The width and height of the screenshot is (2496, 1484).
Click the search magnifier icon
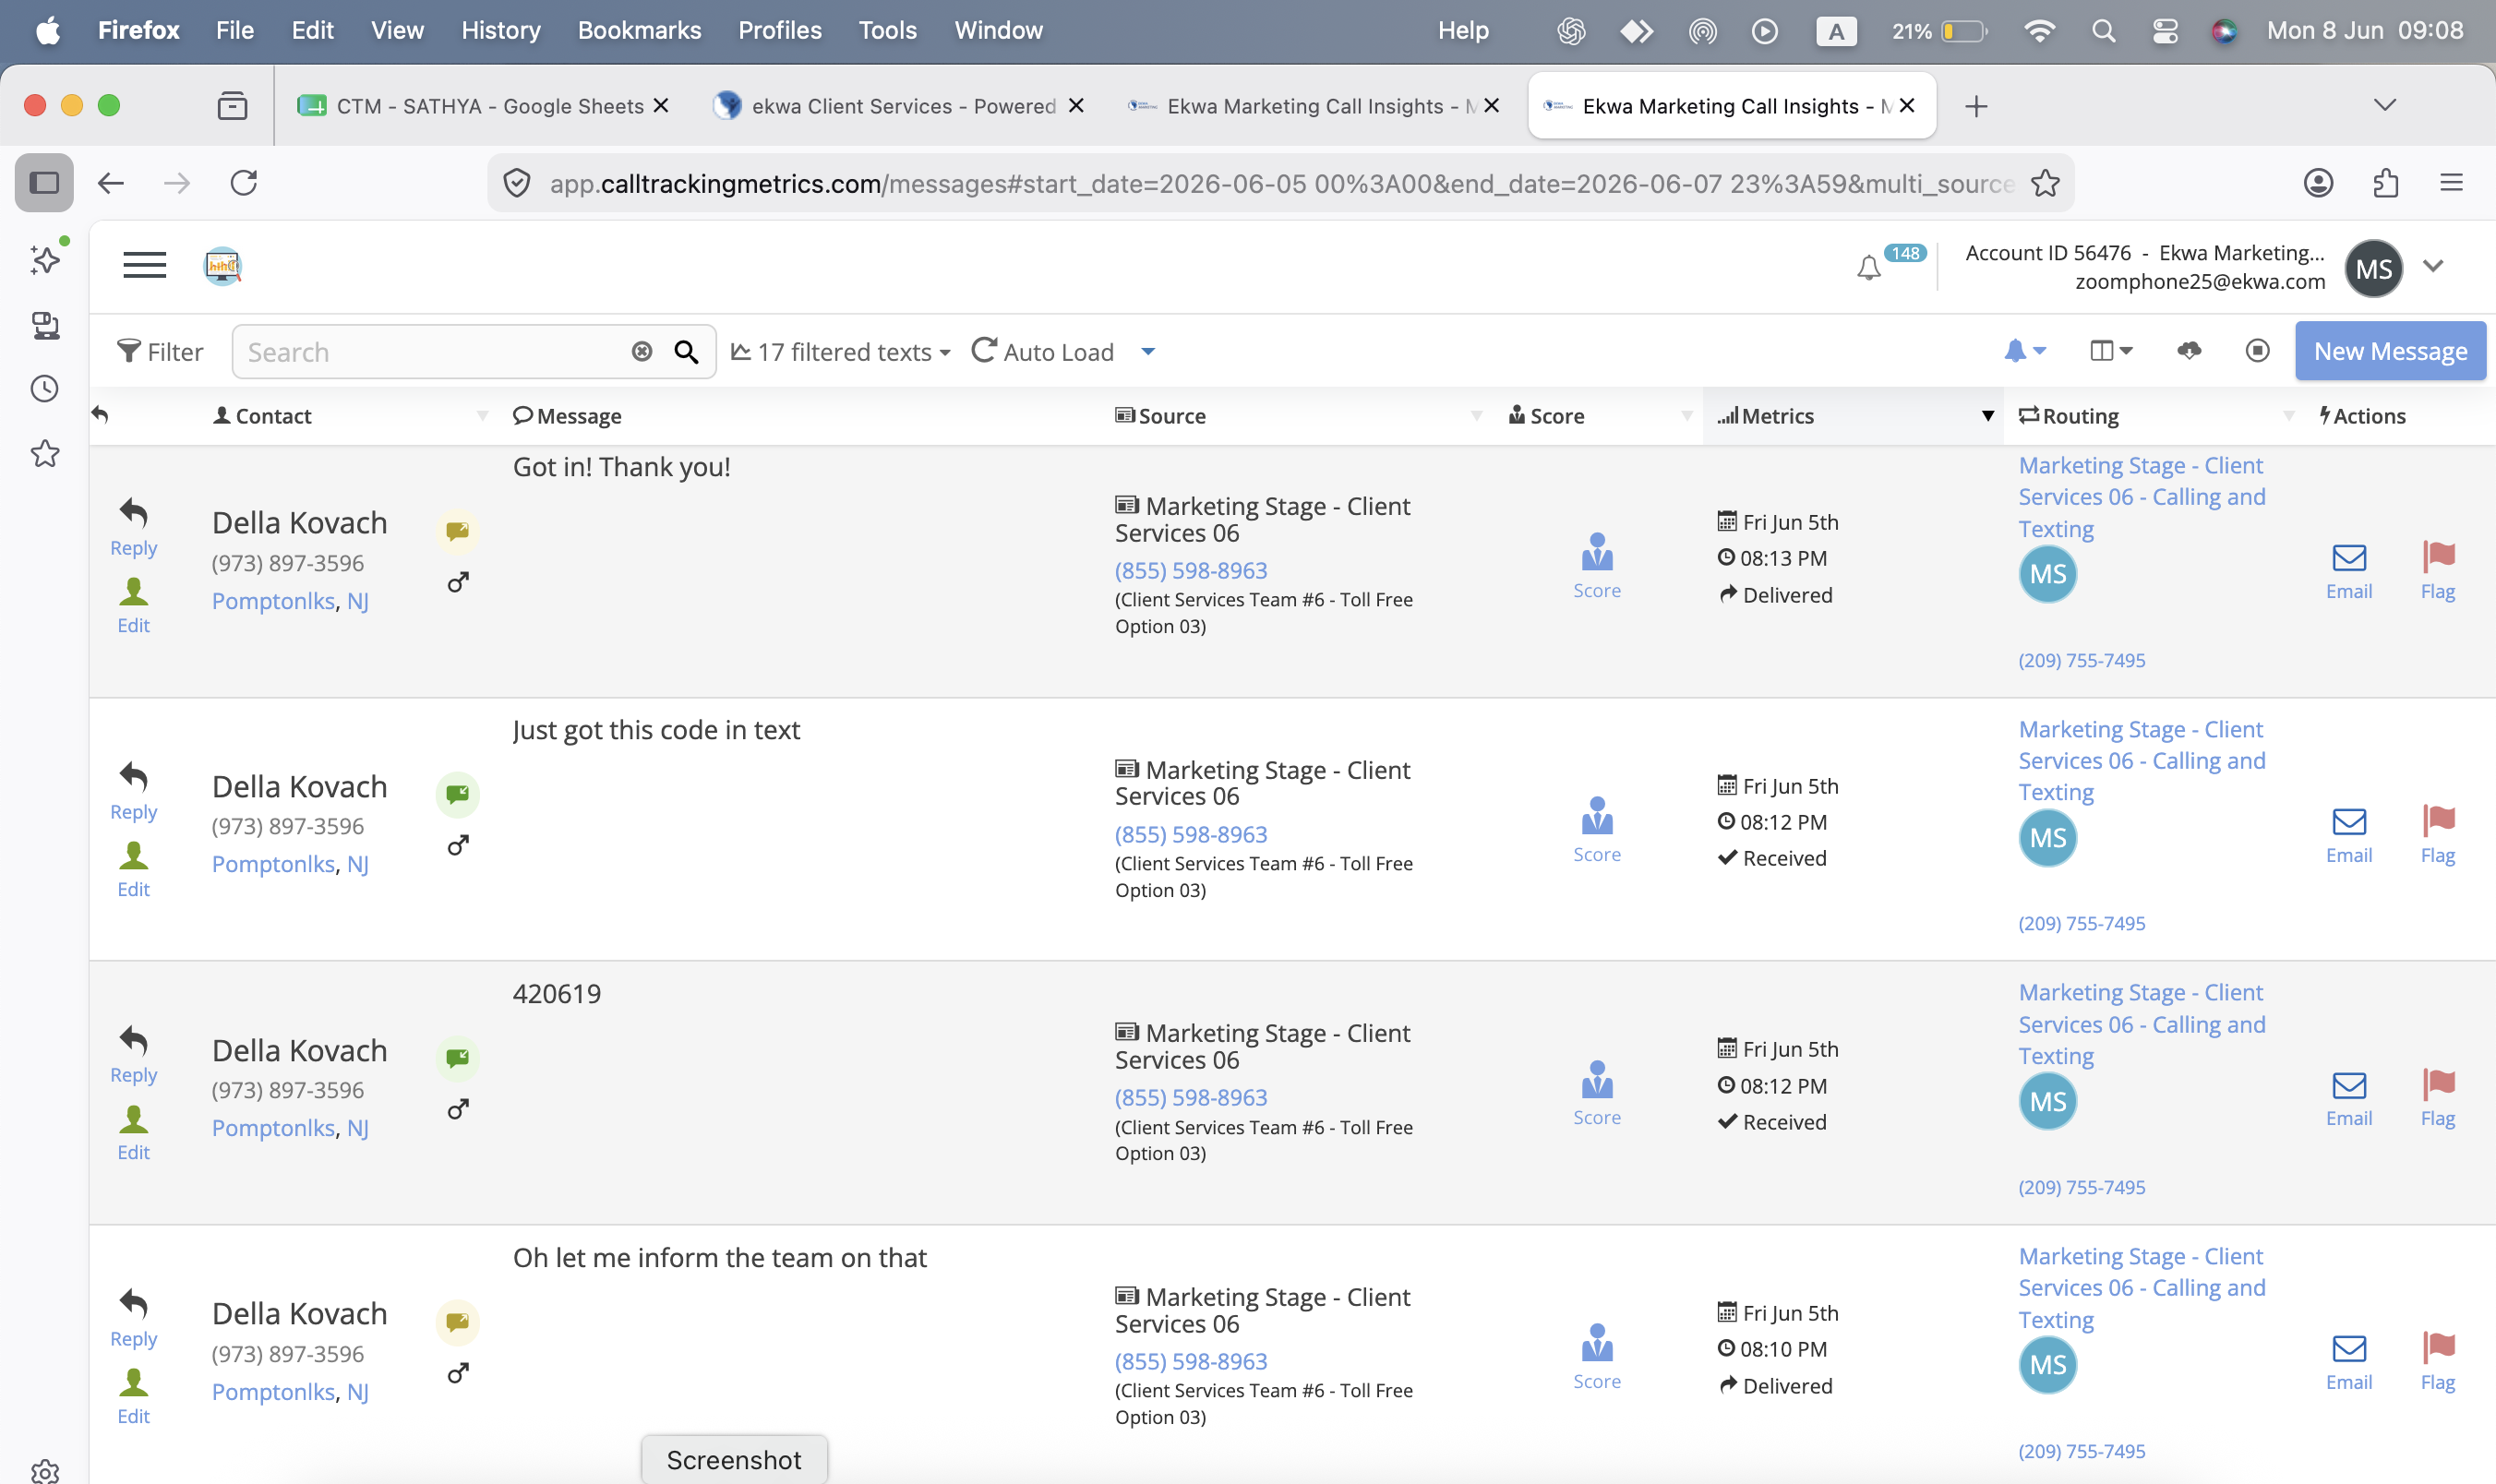[686, 351]
